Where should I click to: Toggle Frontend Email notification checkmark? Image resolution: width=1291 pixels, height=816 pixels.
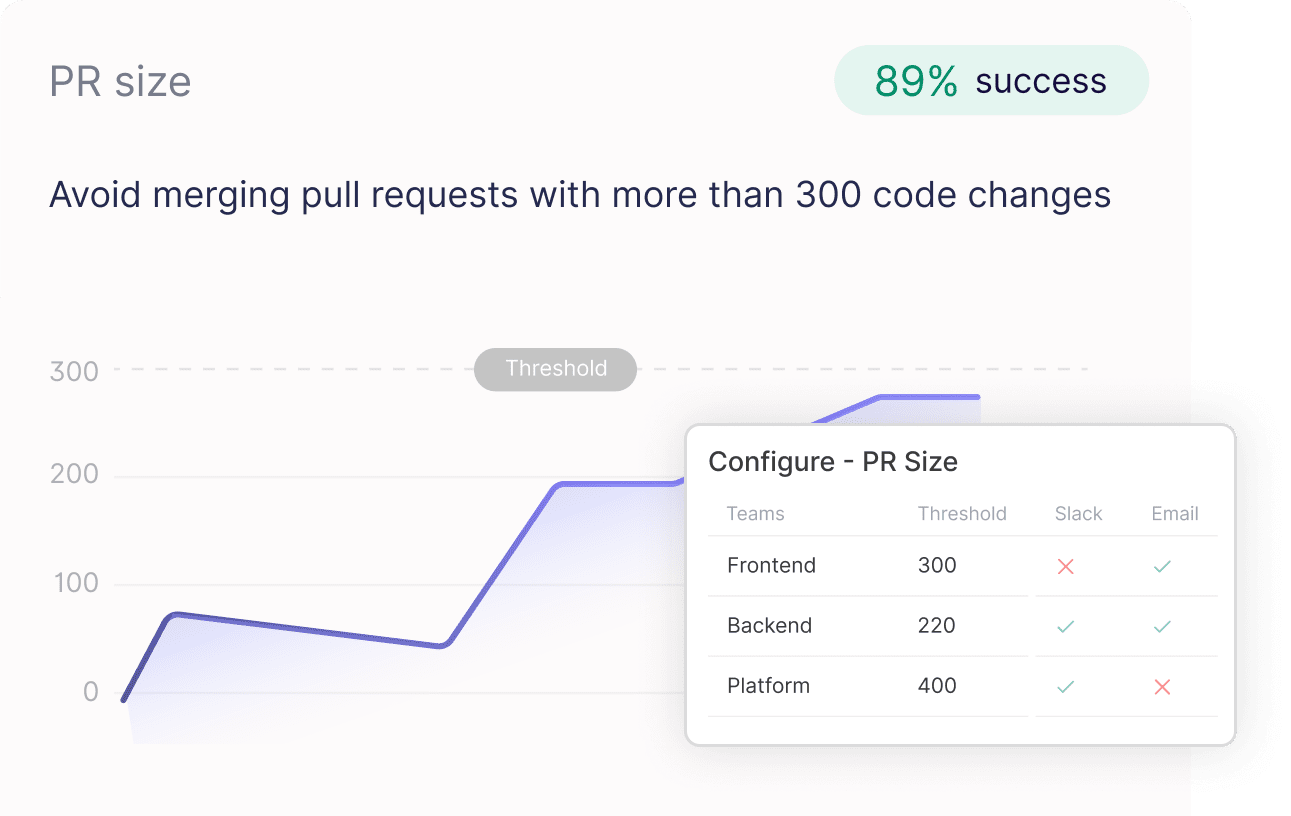pyautogui.click(x=1162, y=567)
